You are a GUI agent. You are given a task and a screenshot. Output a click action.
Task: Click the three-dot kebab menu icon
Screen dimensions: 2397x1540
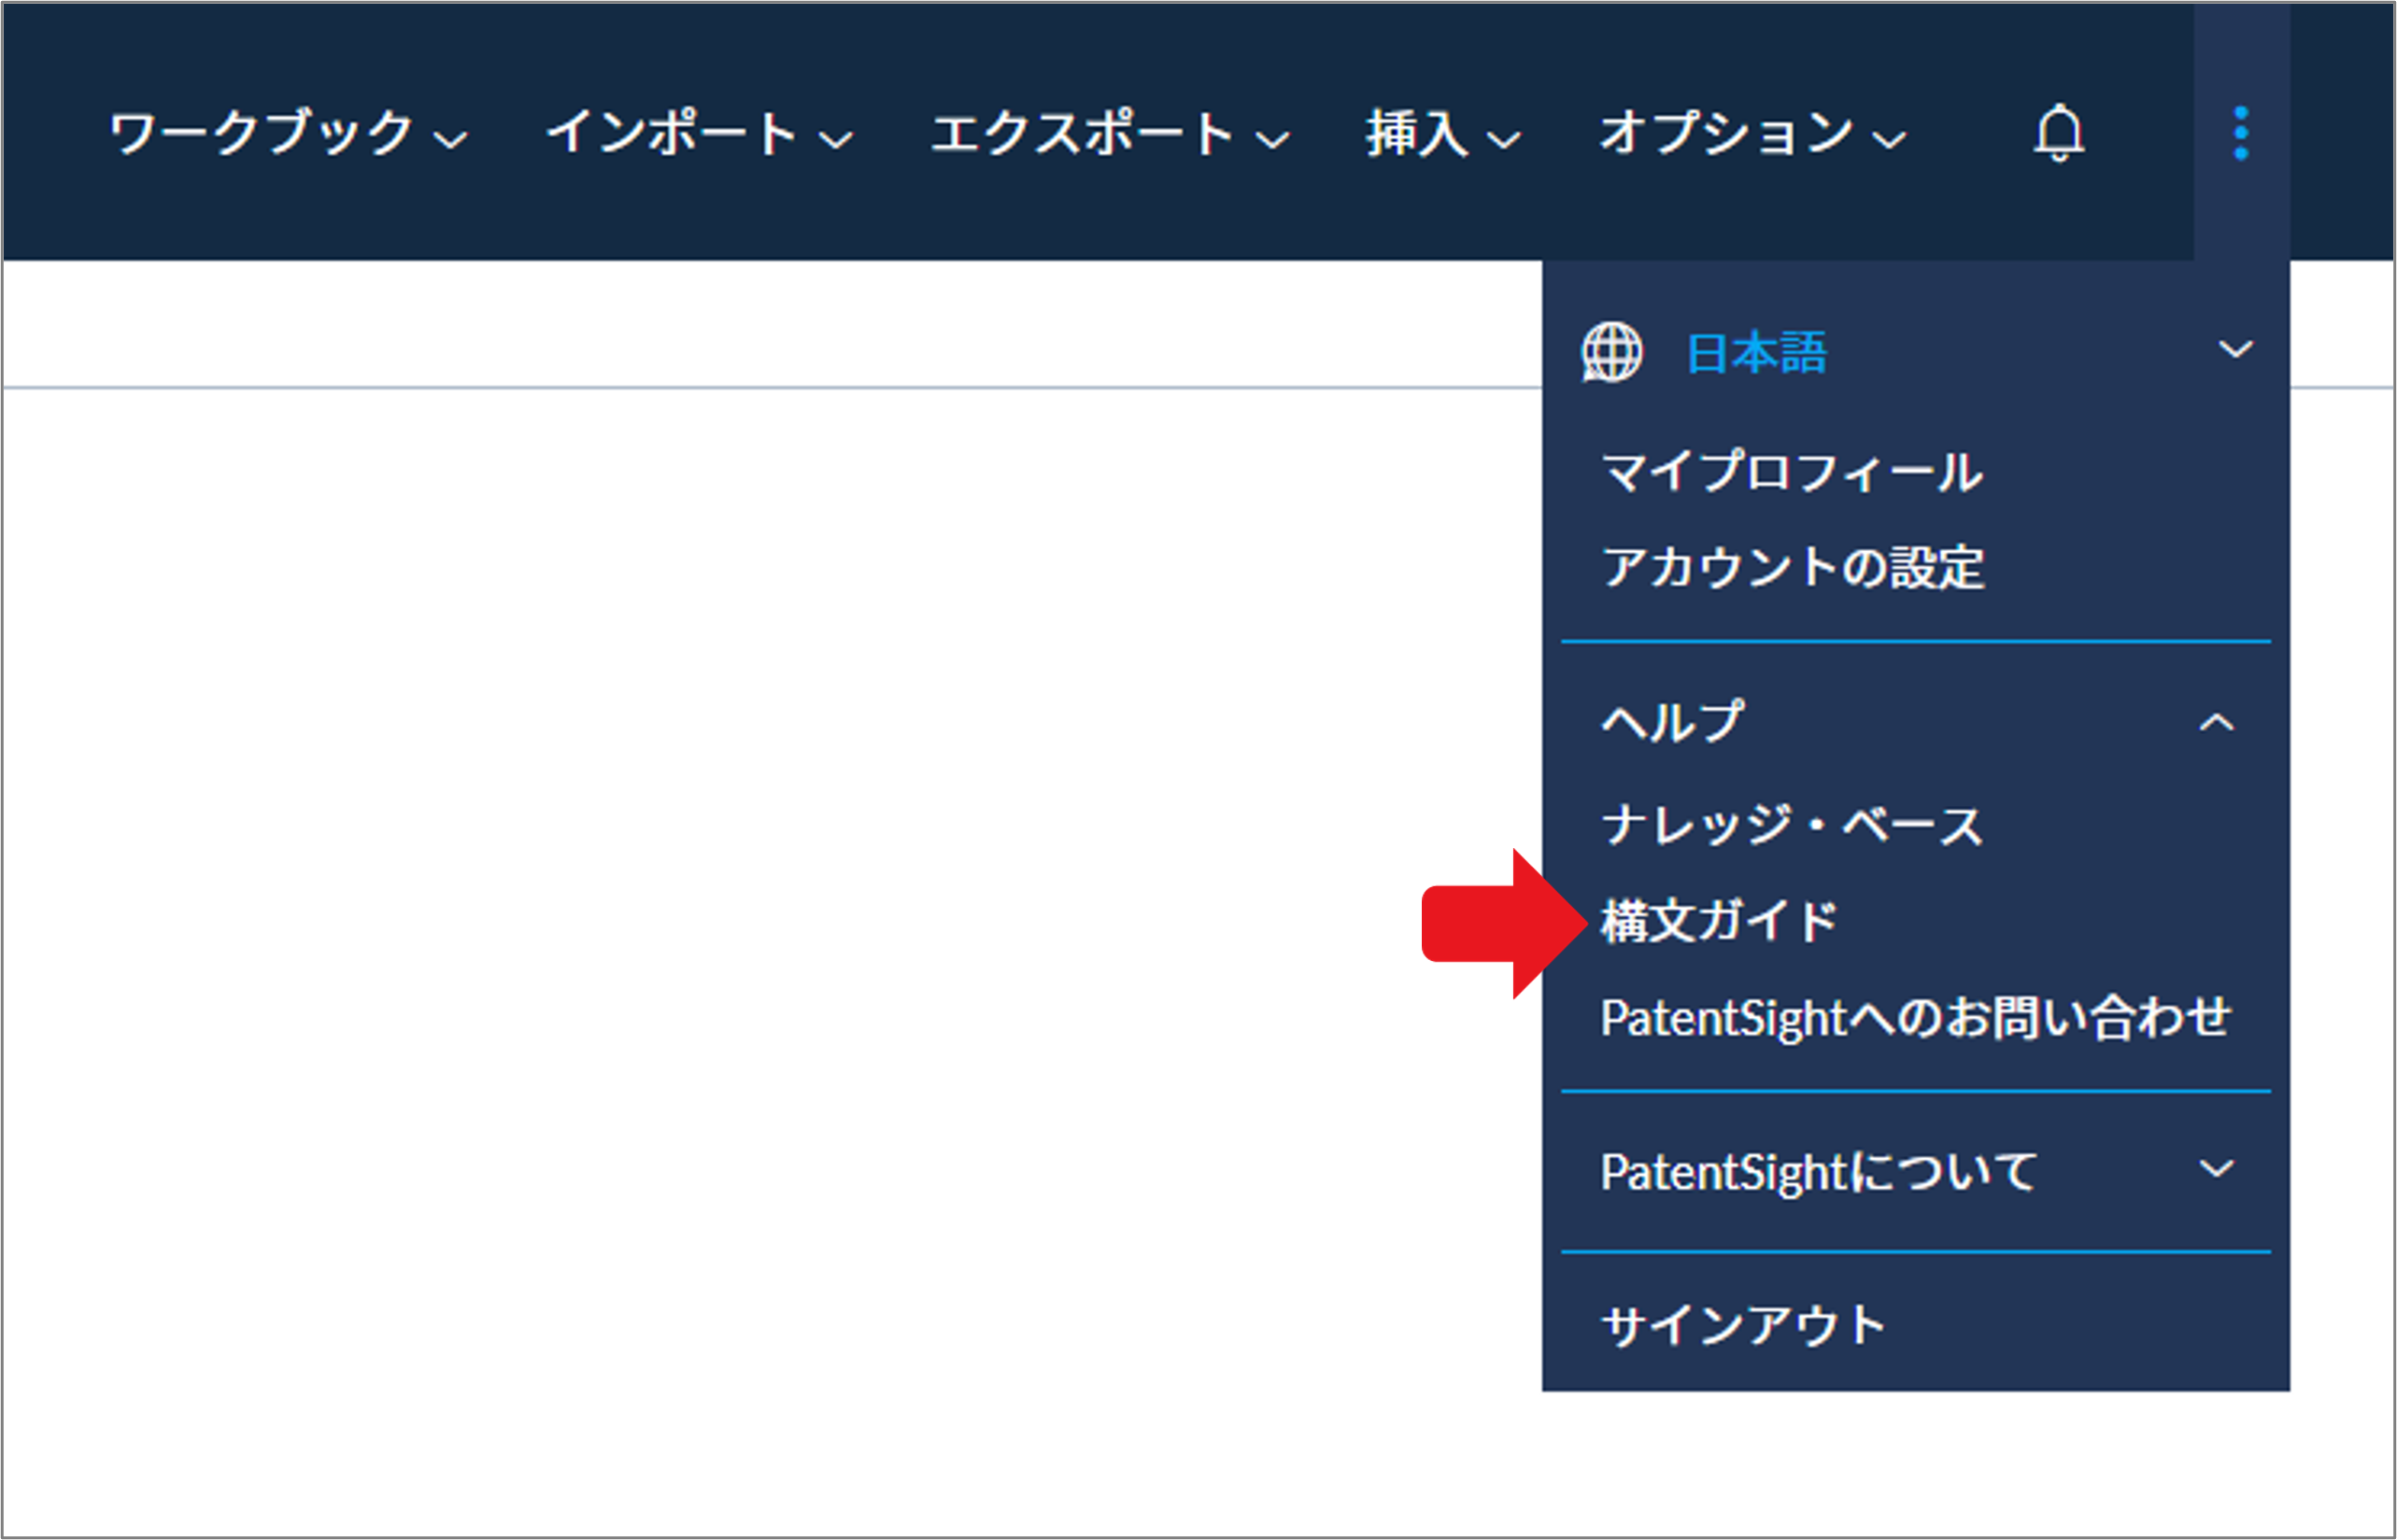pyautogui.click(x=2241, y=133)
